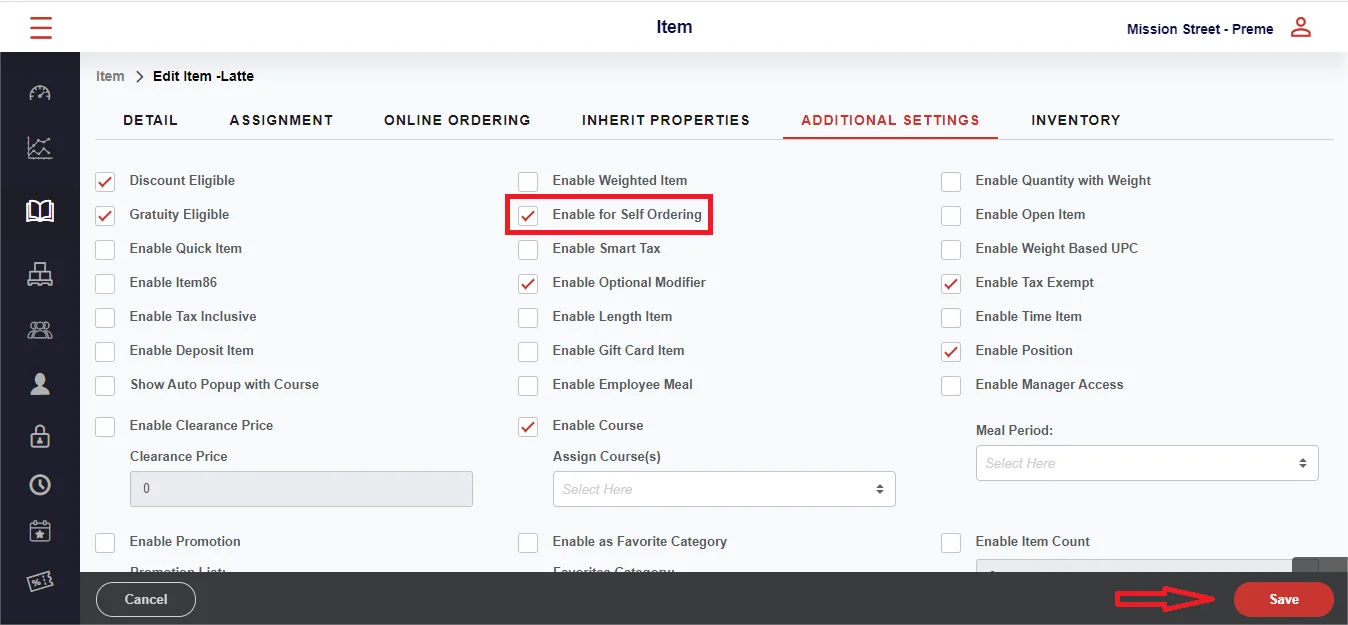Click the Clearance Price input field
Viewport: 1348px width, 625px height.
301,489
